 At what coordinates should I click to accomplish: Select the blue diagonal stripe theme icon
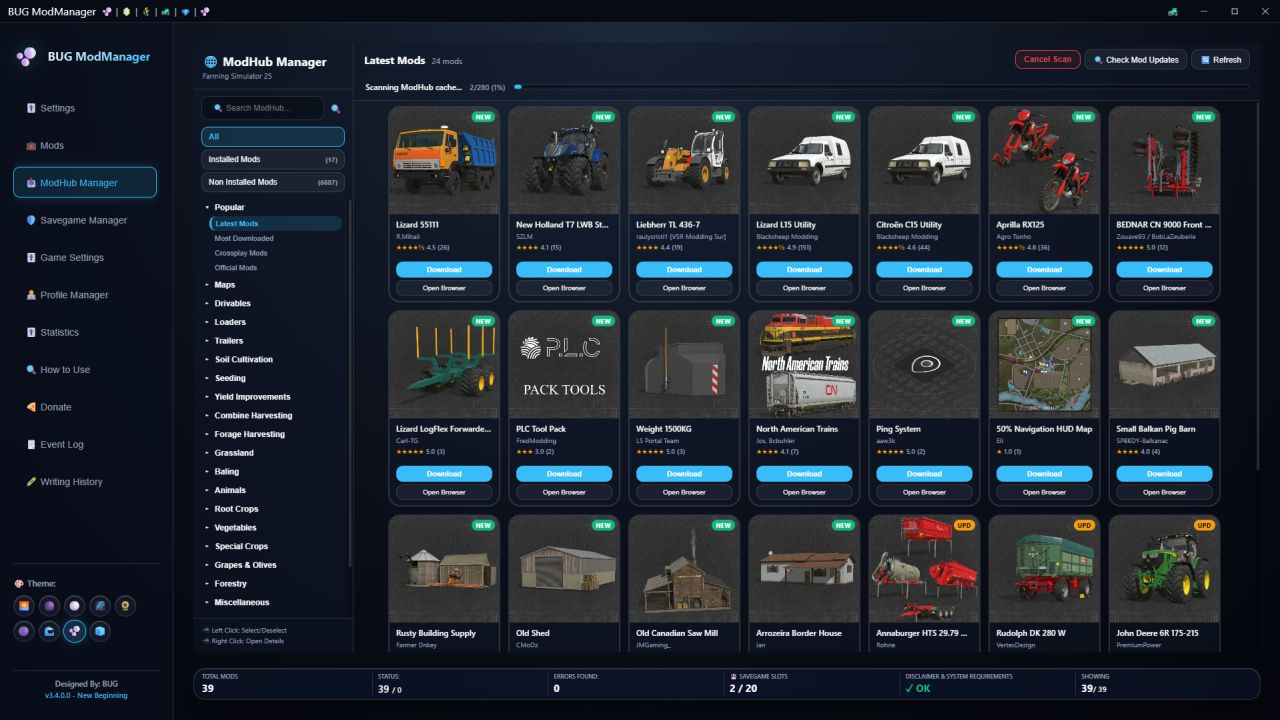(x=100, y=606)
